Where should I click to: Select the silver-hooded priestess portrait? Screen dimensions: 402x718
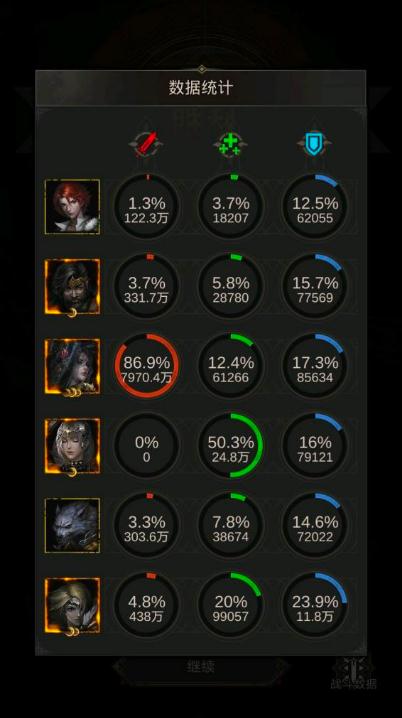[x=72, y=446]
